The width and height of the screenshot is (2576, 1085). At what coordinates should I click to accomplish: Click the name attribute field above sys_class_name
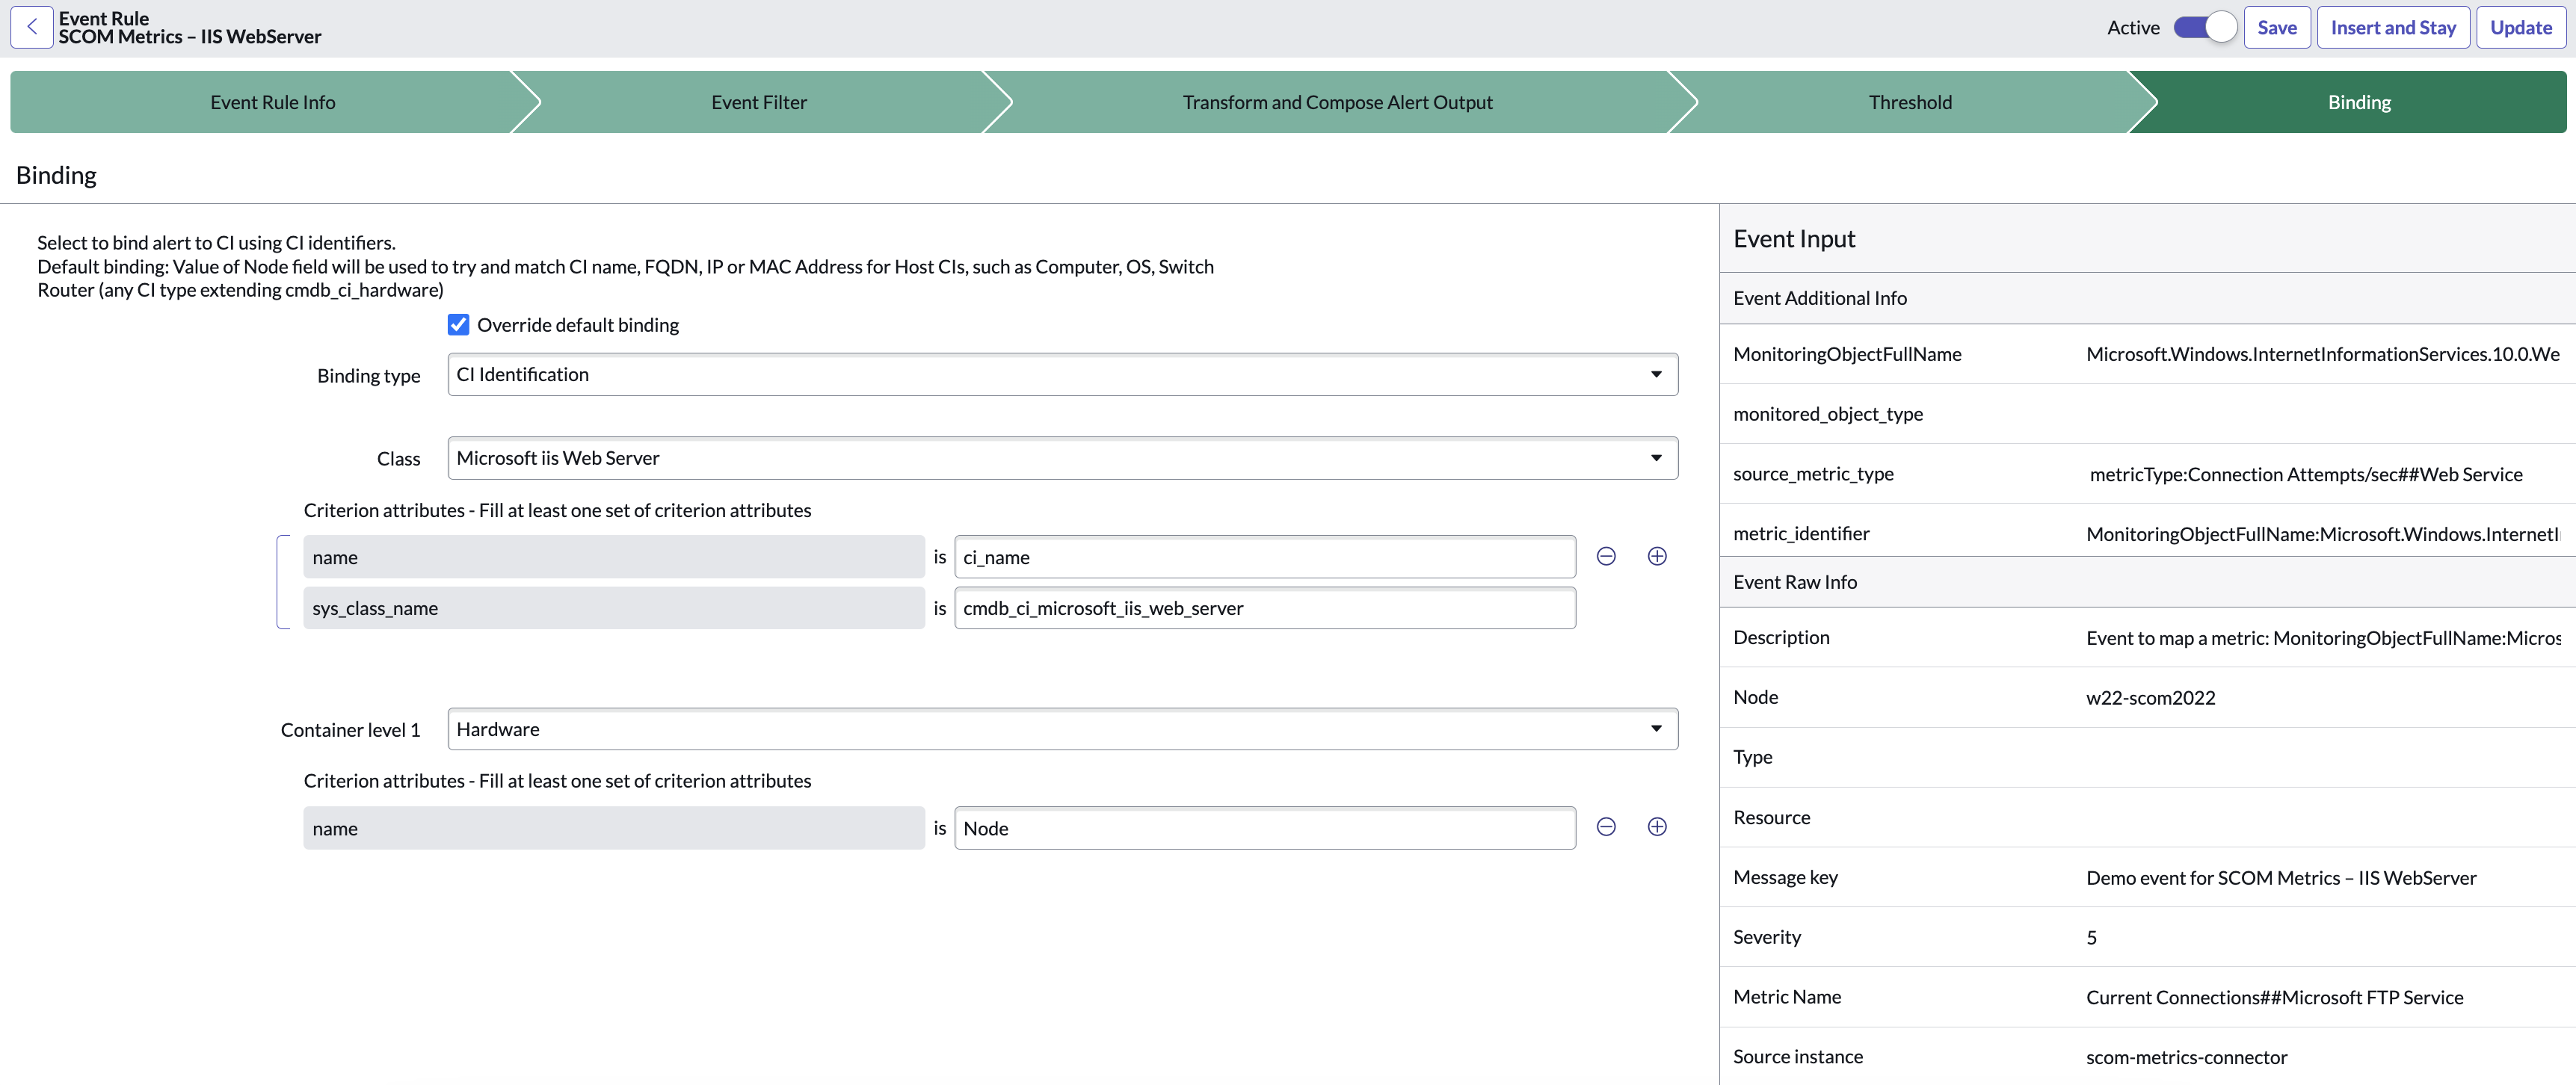tap(614, 557)
